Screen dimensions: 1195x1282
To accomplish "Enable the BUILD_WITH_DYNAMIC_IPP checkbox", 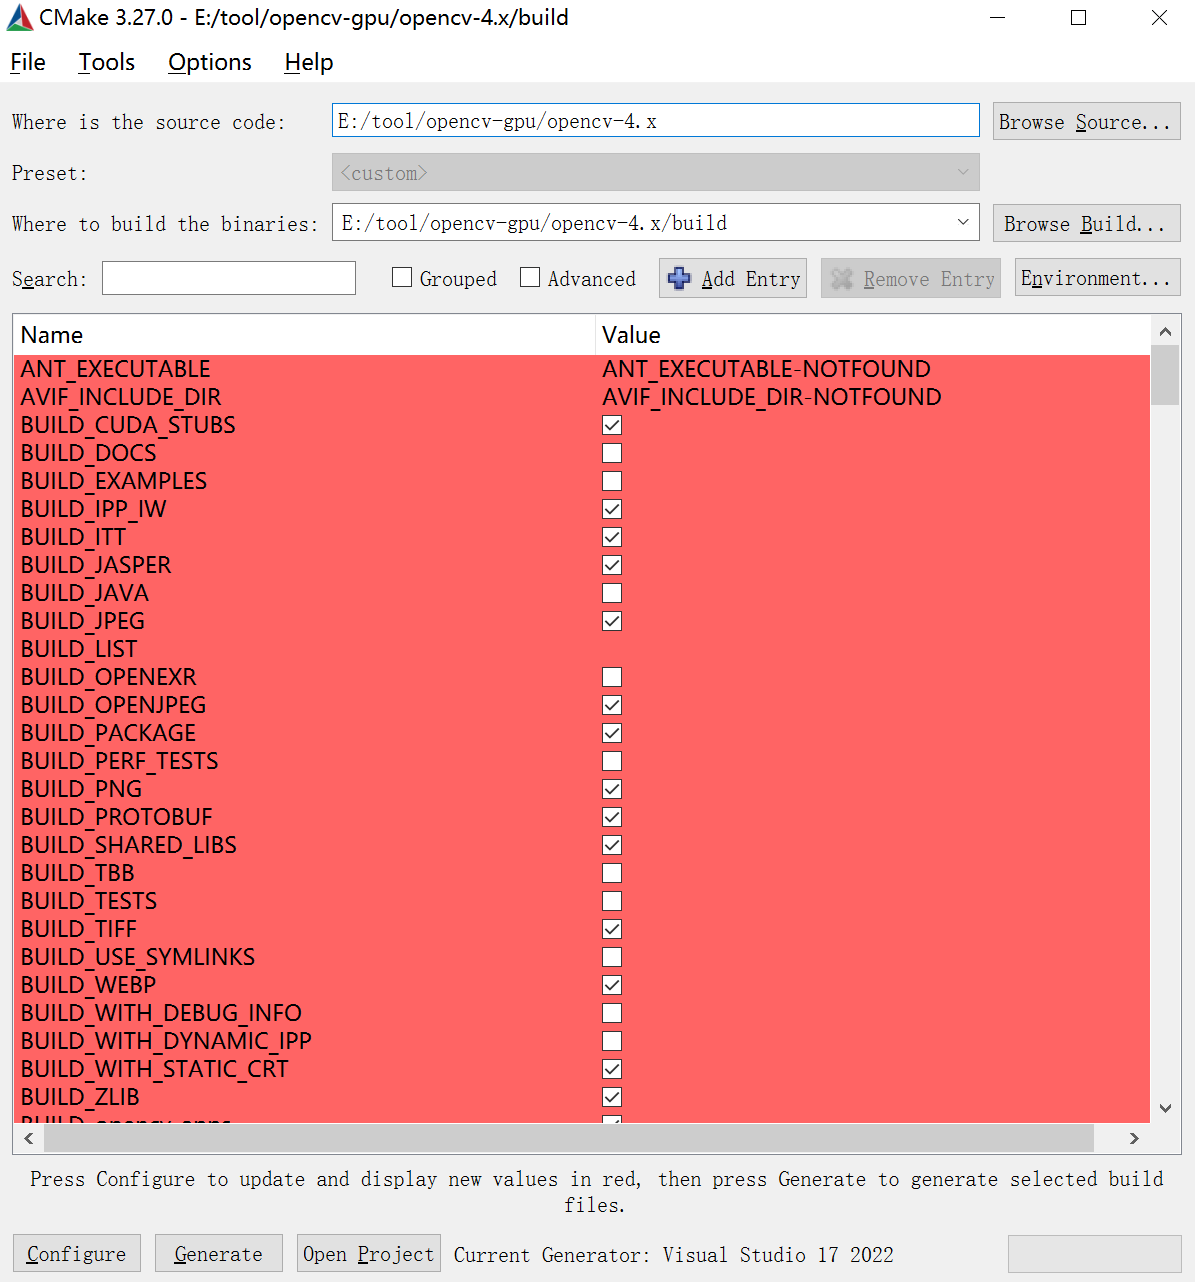I will coord(612,1041).
